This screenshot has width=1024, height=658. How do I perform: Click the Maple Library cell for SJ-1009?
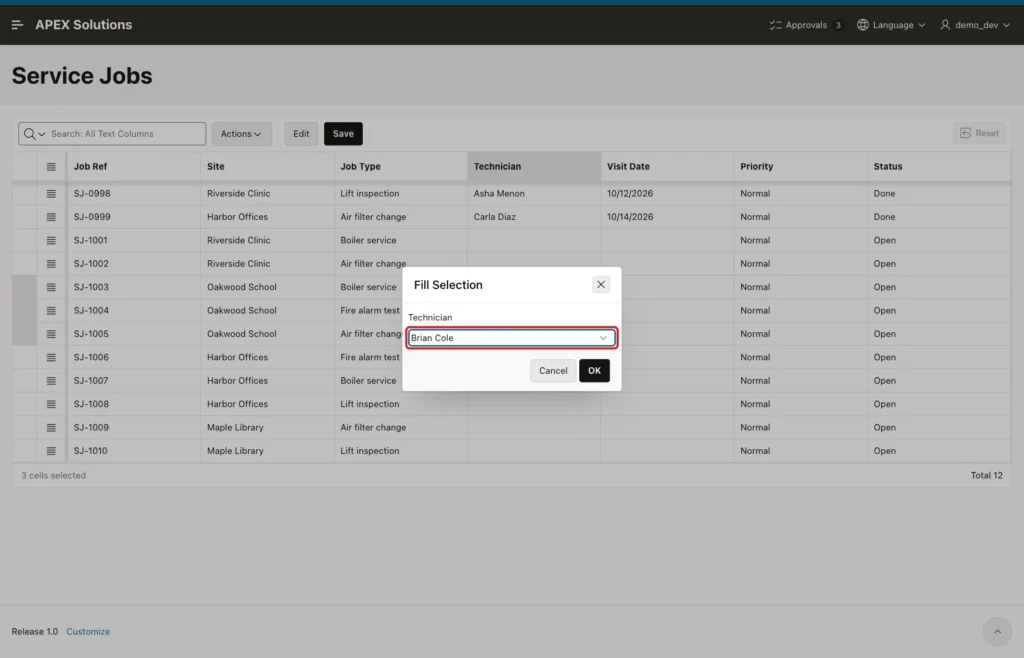(268, 428)
